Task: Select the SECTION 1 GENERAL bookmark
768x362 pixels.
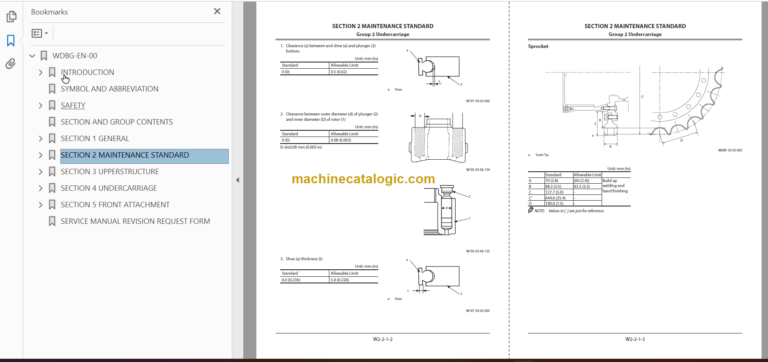Action: (95, 139)
